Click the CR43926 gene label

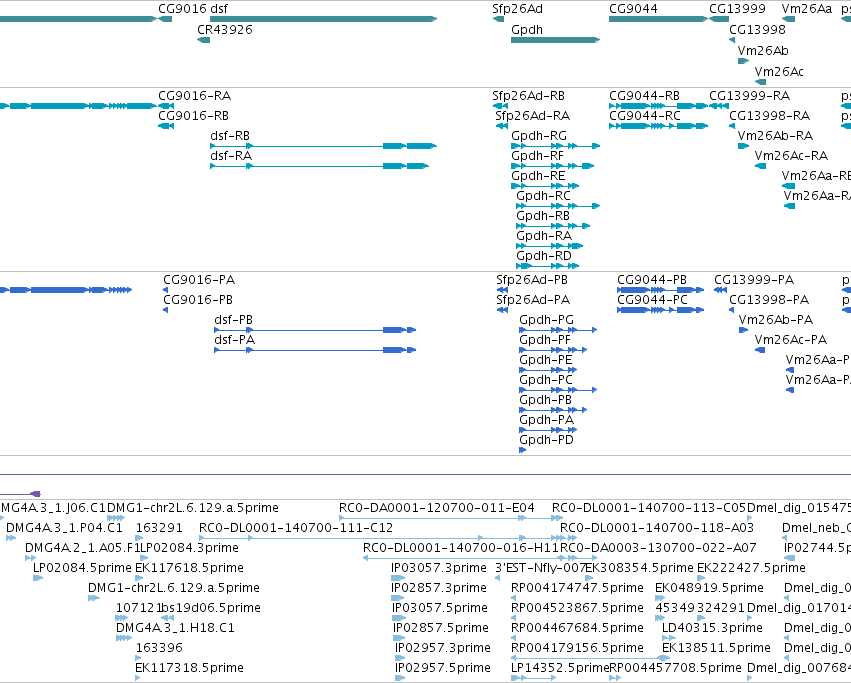click(225, 29)
